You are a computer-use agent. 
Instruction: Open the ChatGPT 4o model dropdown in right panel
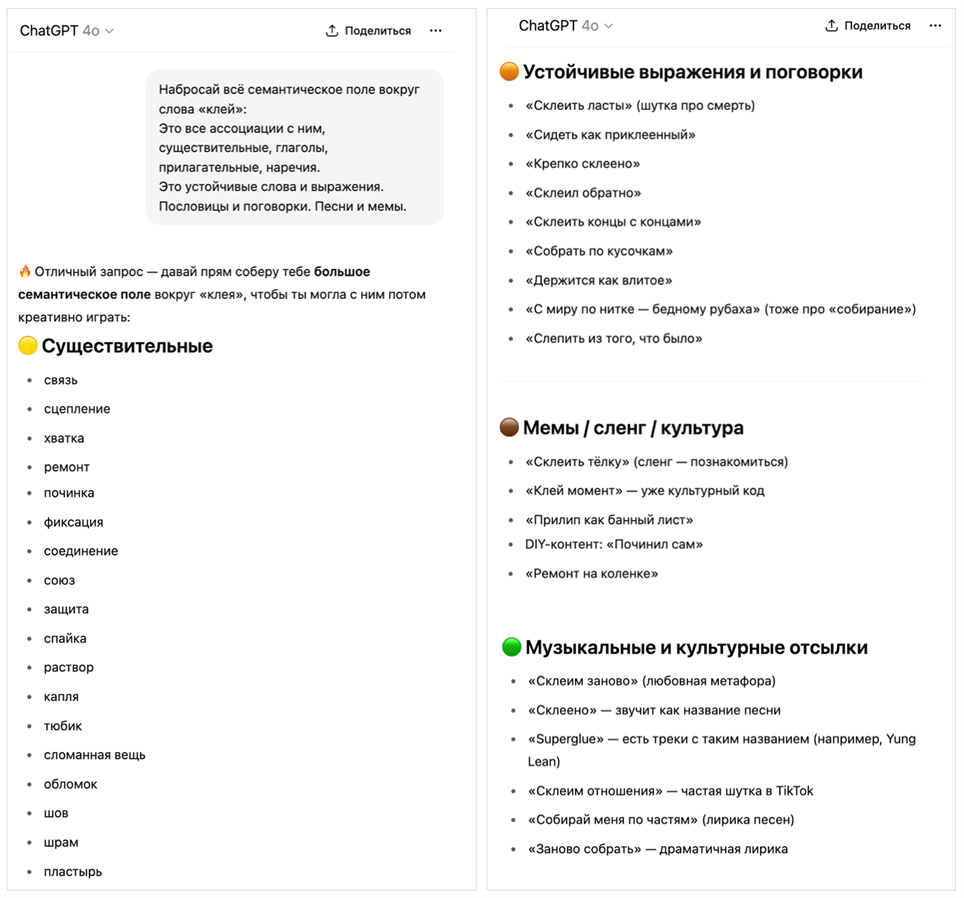[566, 26]
